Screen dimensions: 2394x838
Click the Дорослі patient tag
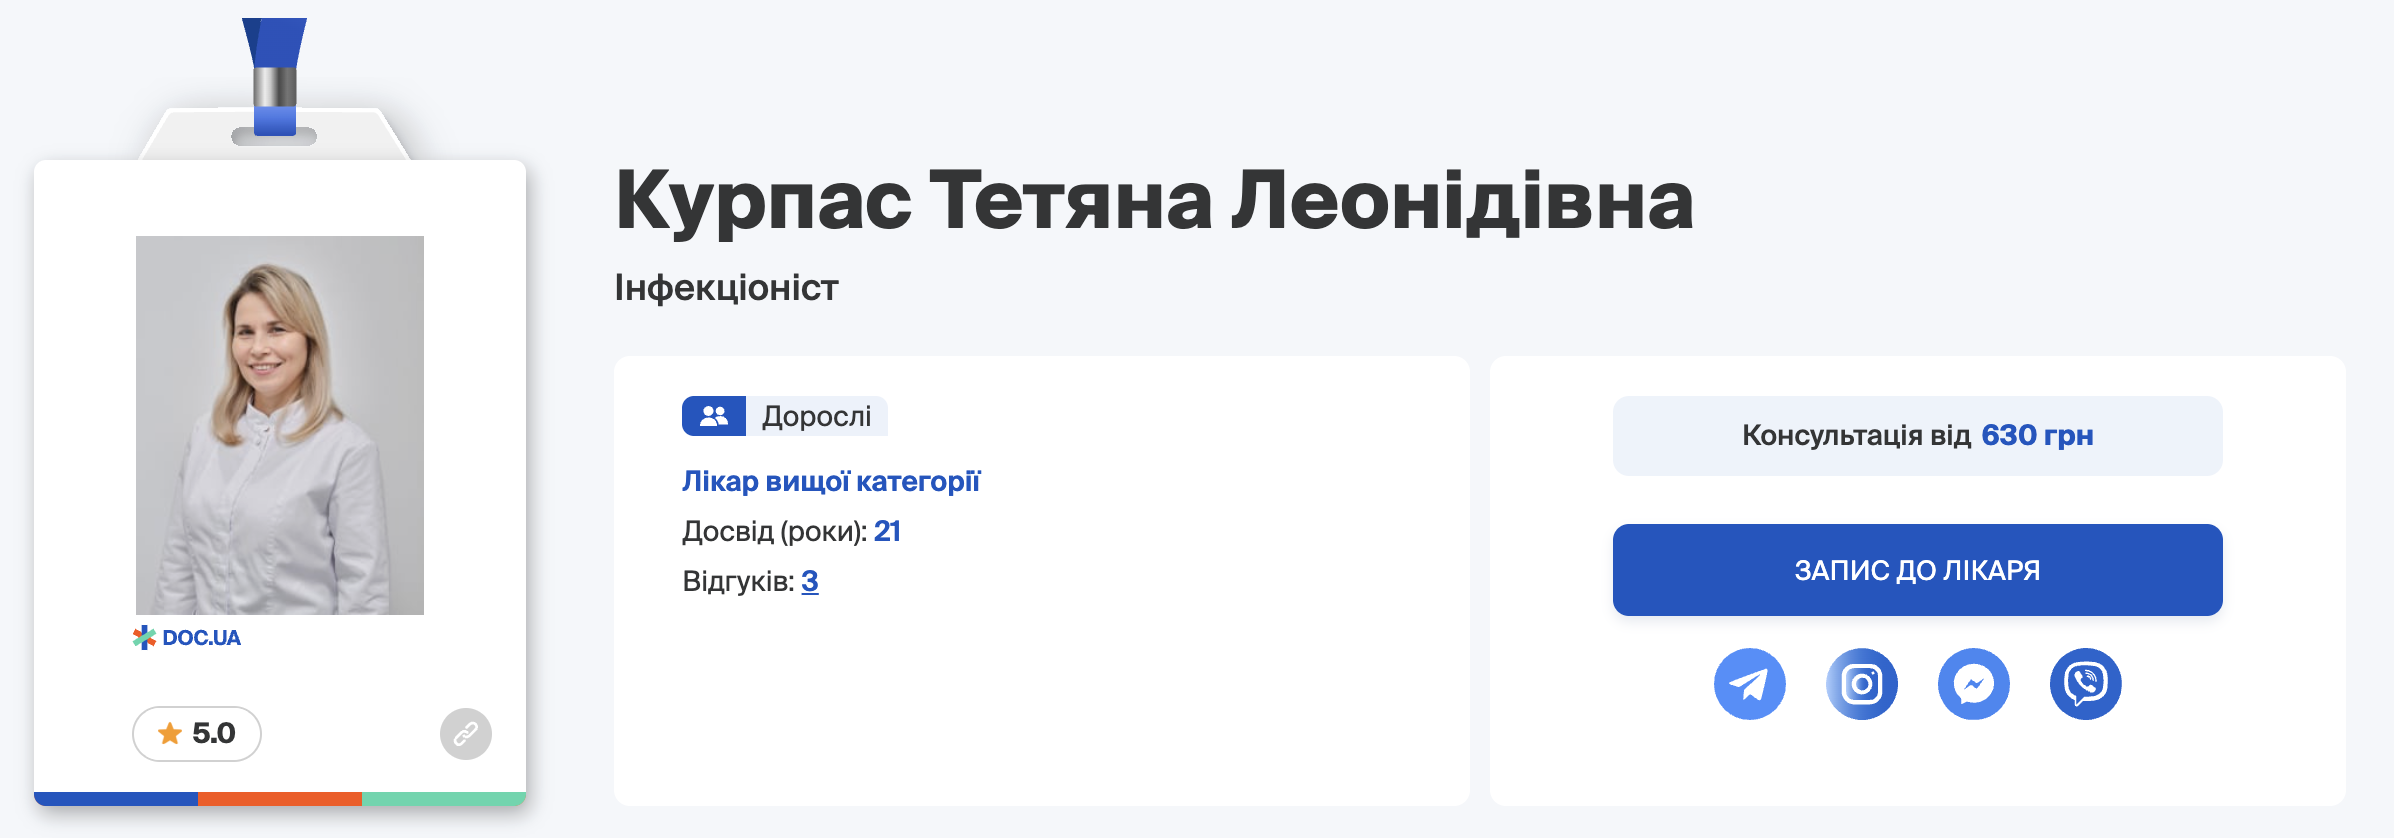pos(816,416)
